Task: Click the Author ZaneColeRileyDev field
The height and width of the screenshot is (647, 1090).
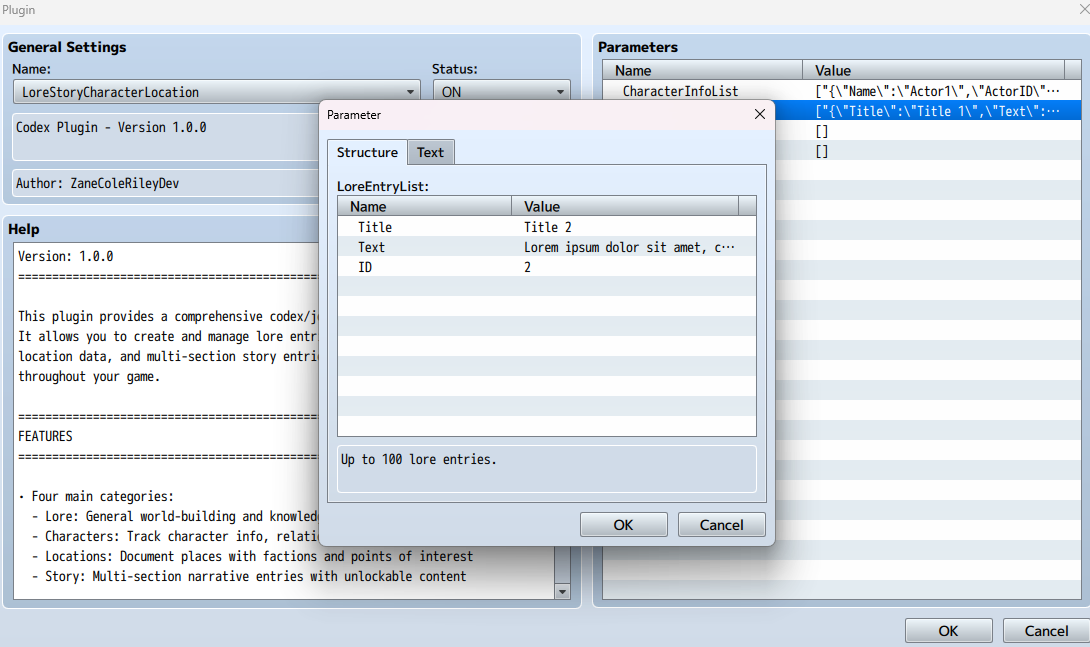Action: (x=167, y=183)
